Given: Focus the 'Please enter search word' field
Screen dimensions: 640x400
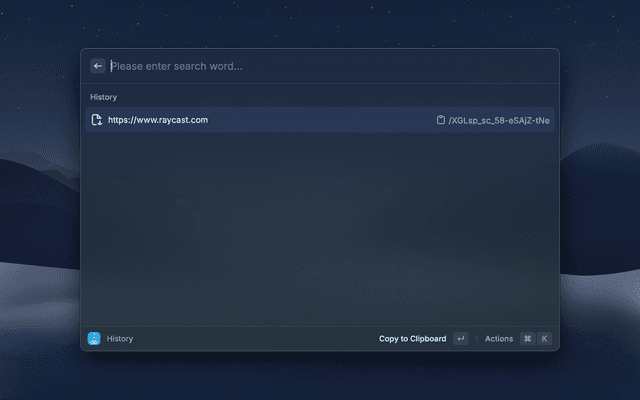Looking at the screenshot, I should 250,66.
